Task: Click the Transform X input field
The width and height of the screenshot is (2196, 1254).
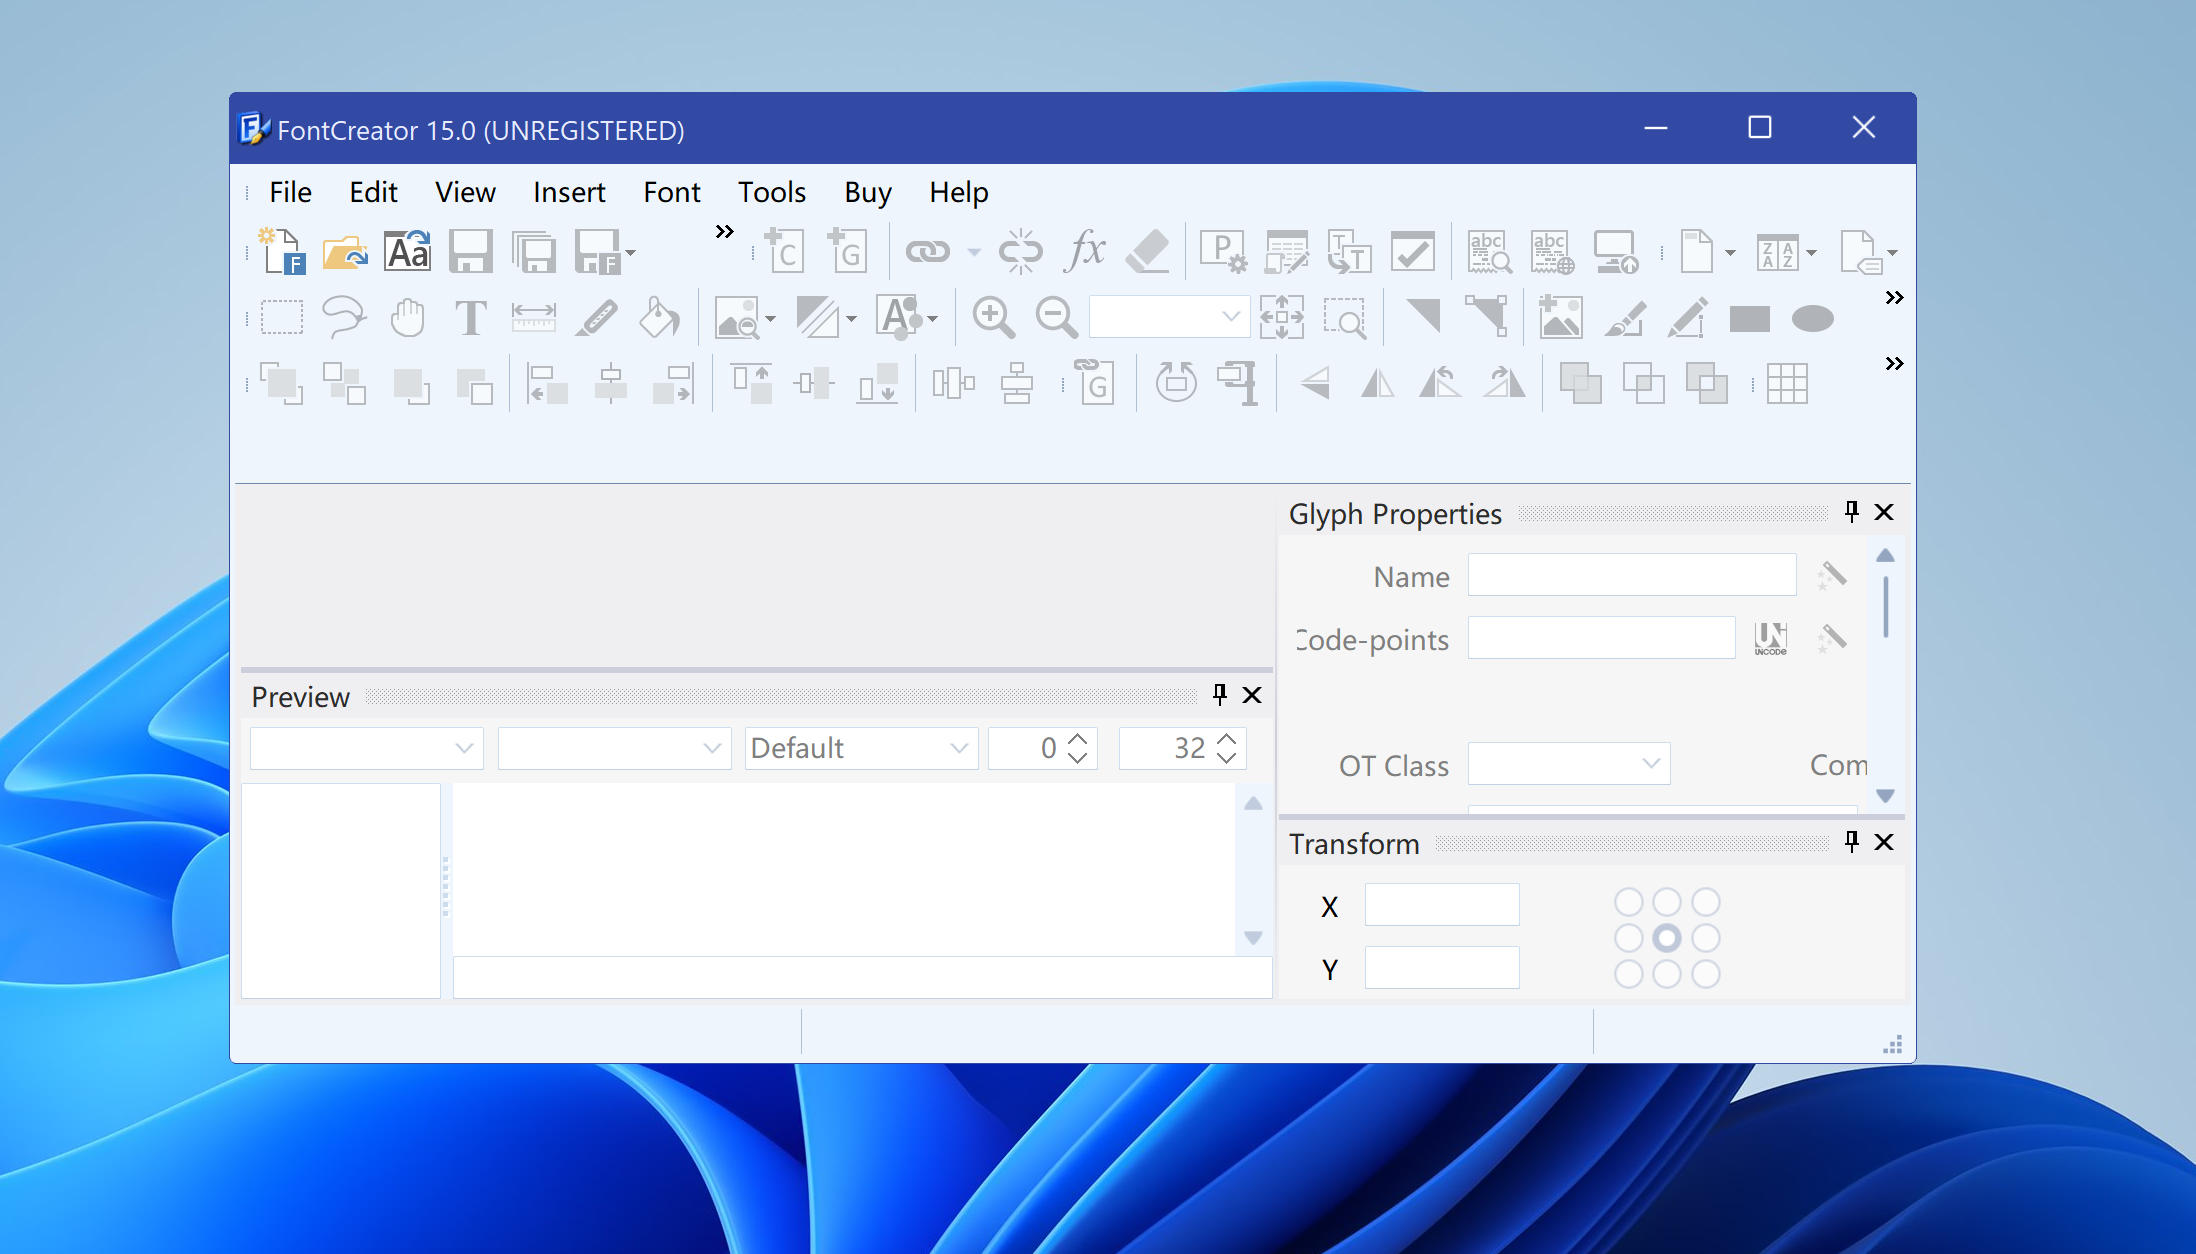Action: (x=1442, y=904)
